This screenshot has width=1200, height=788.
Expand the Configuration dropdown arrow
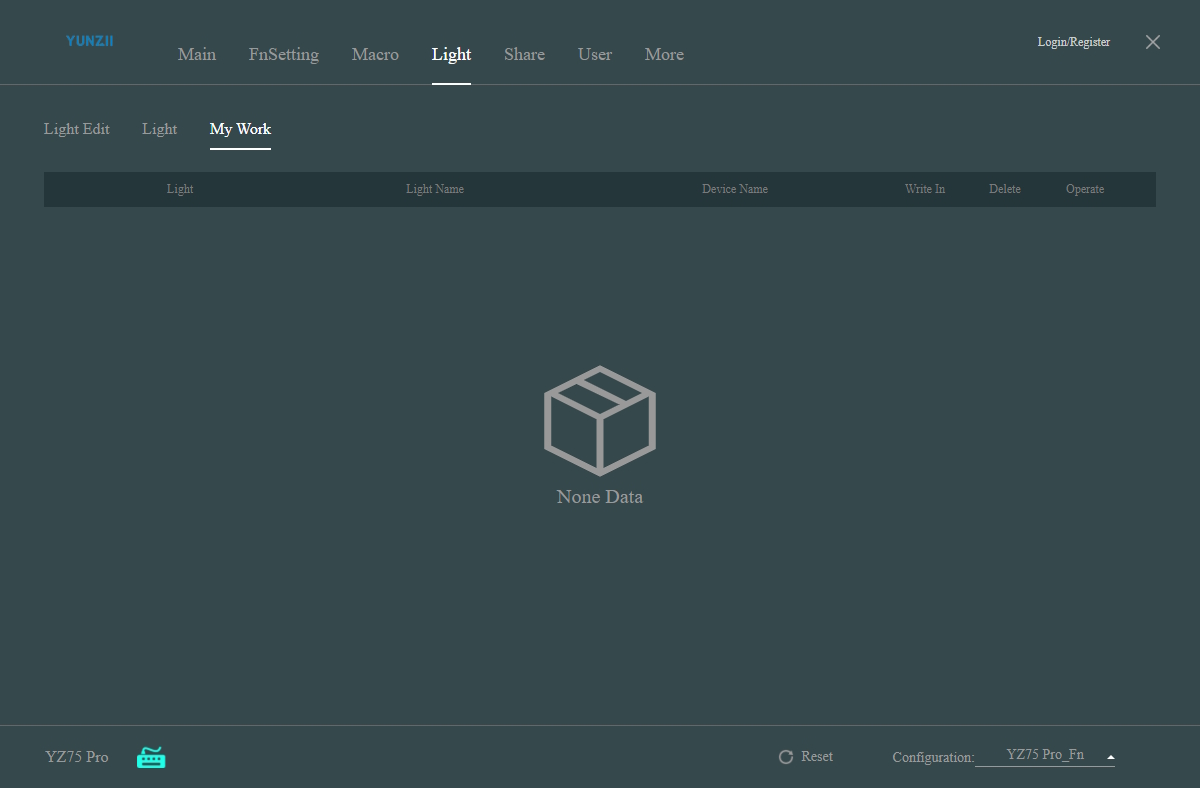coord(1110,757)
